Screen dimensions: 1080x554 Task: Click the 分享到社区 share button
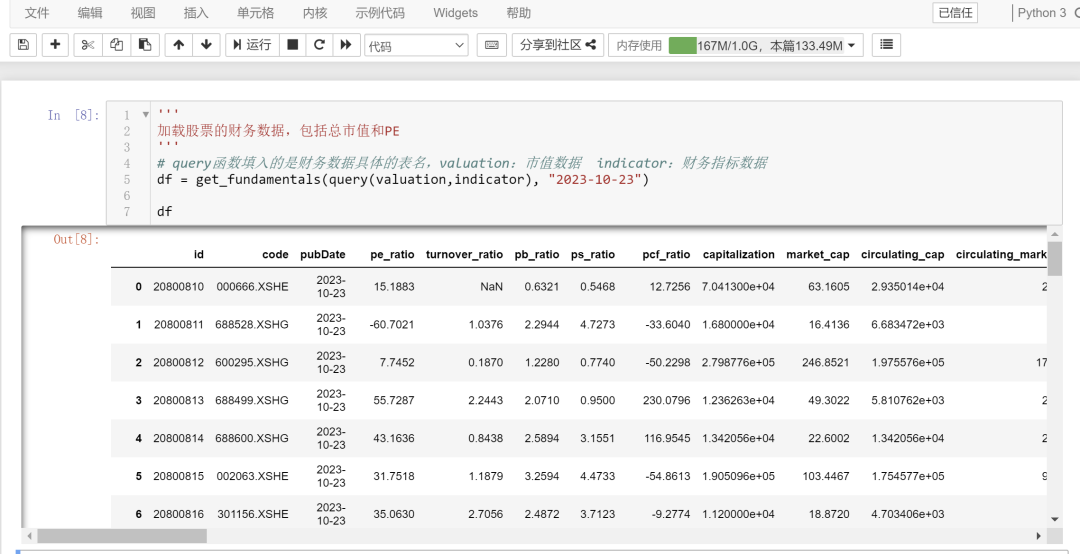click(x=558, y=45)
